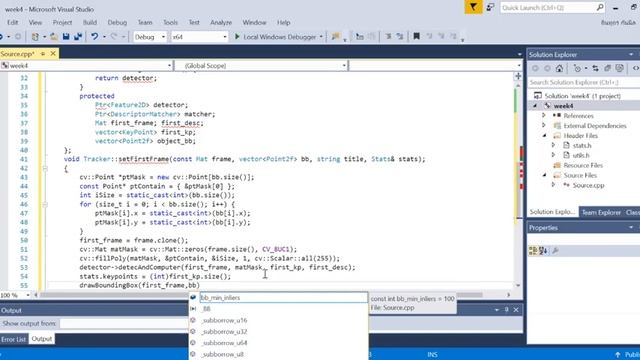Expand the utils.h file node
The width and height of the screenshot is (640, 360).
553,155
